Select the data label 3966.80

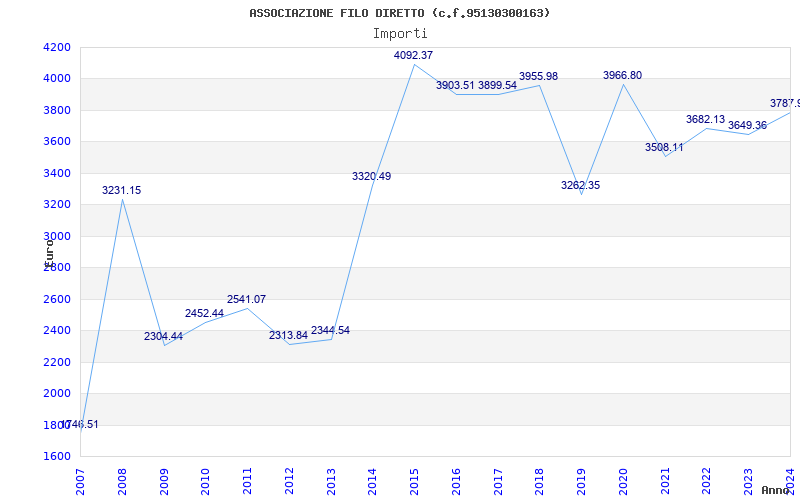point(622,76)
